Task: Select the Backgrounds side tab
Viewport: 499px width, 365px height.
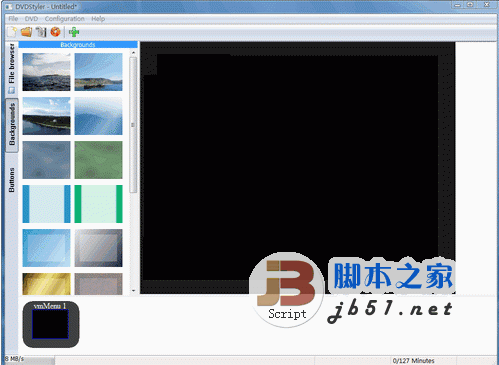Action: coord(12,125)
